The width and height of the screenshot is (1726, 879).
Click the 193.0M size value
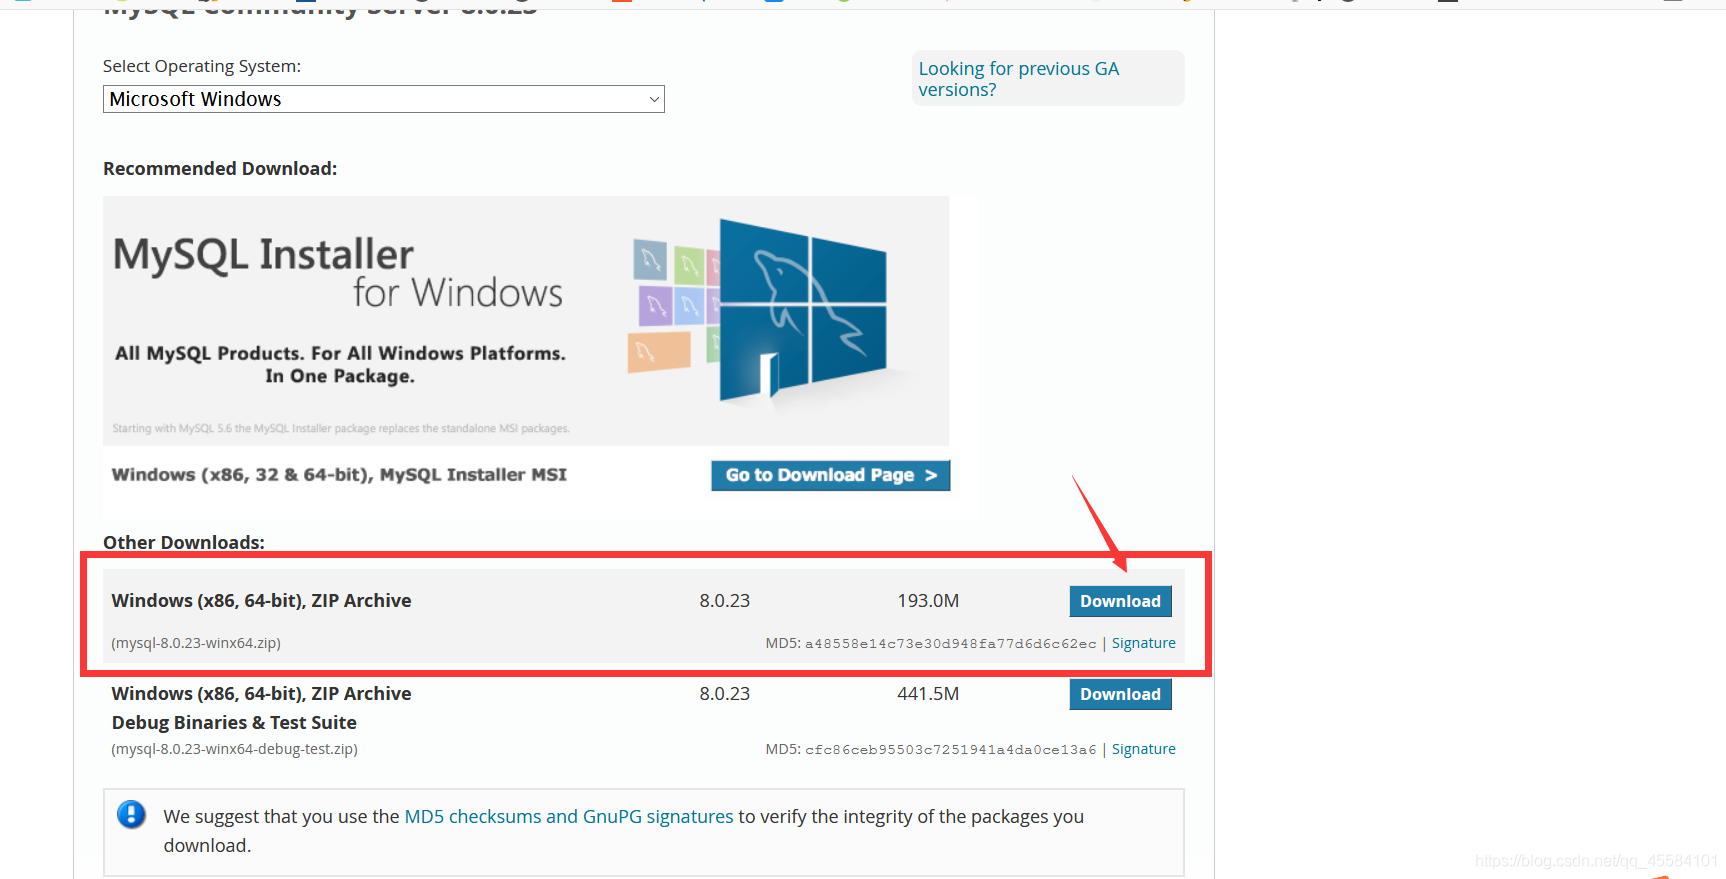(x=928, y=601)
